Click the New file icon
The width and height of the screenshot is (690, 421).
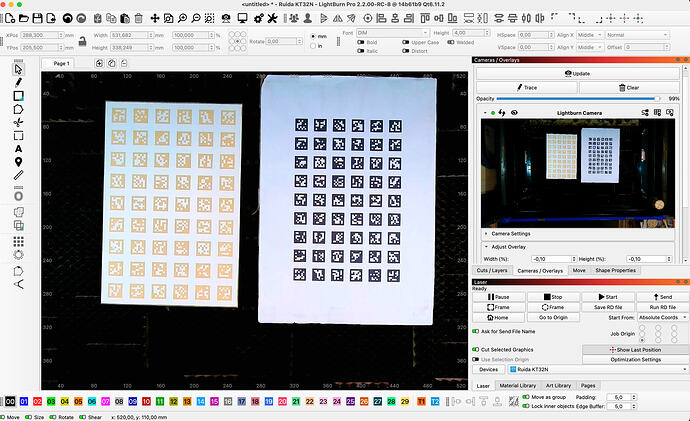10,18
